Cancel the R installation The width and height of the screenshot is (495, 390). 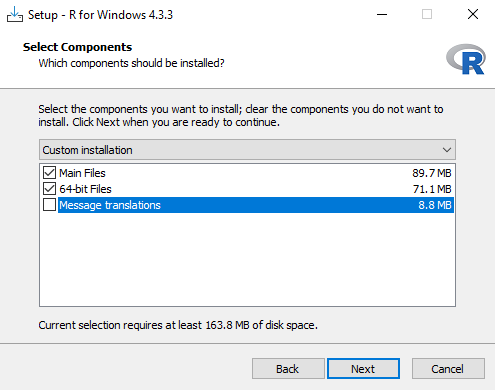coord(448,369)
